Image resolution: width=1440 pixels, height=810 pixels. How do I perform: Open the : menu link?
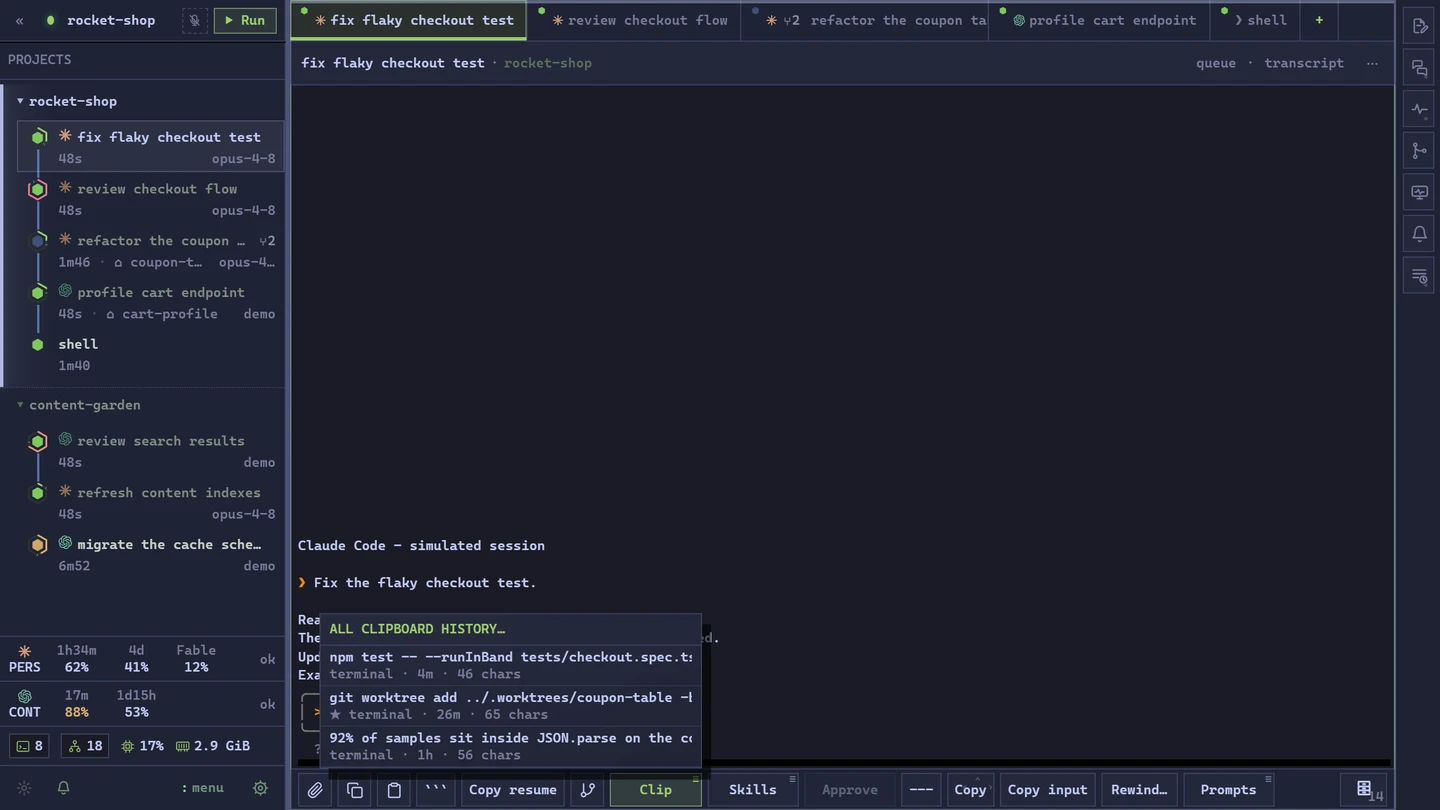coord(202,788)
